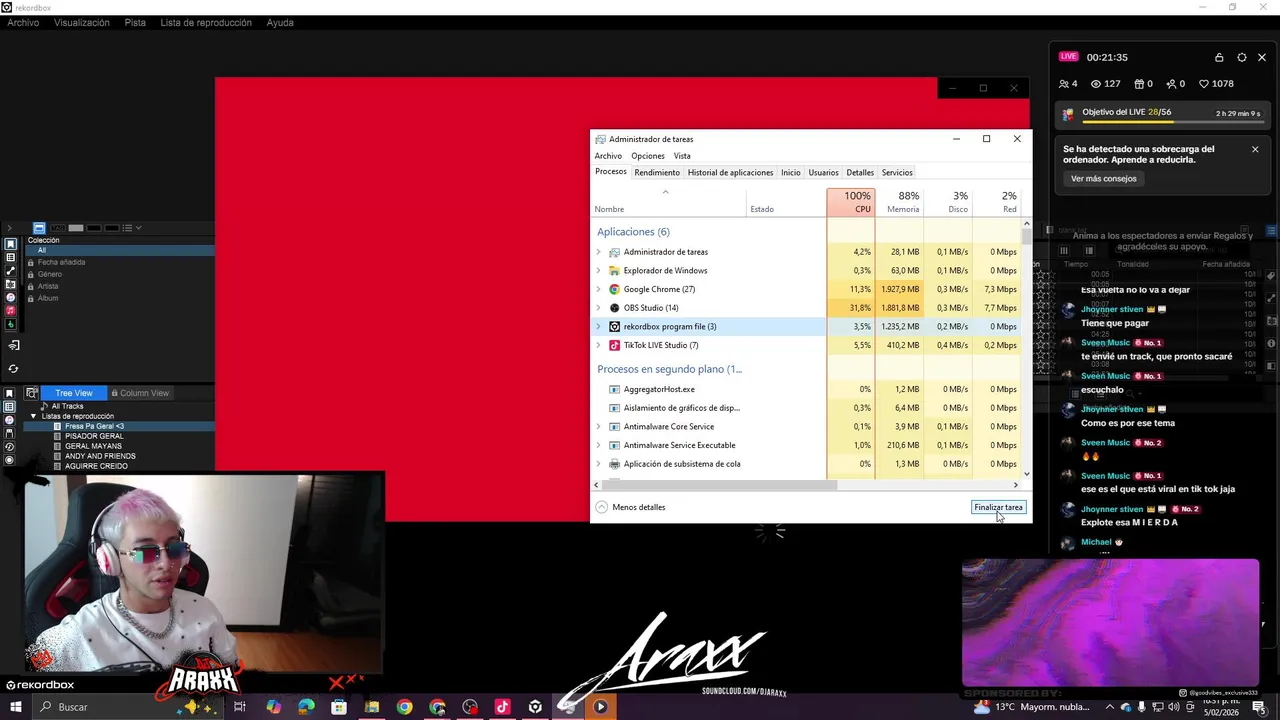Open Microsoft Edge from the taskbar

[x=306, y=707]
